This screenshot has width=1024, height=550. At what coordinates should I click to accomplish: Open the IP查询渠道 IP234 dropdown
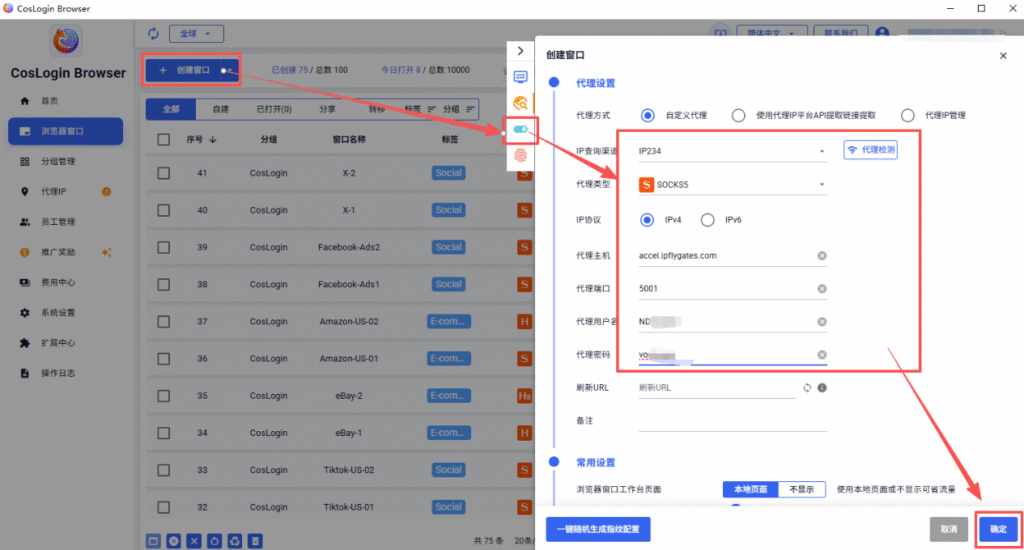[732, 151]
